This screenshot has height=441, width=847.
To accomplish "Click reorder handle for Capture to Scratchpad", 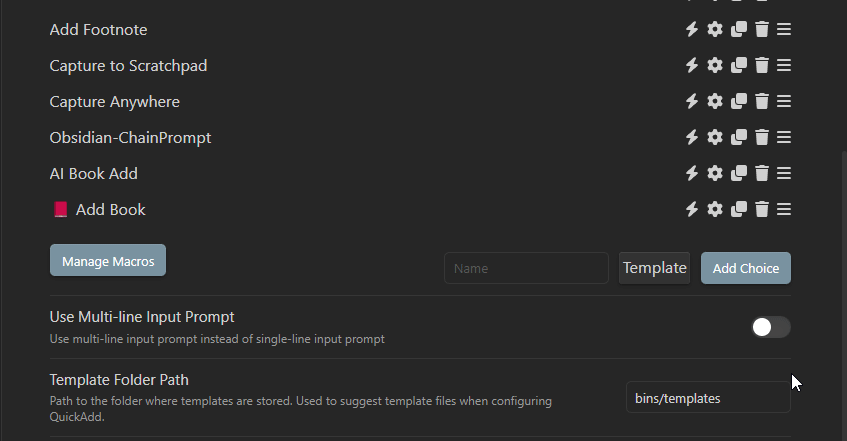I will click(784, 65).
